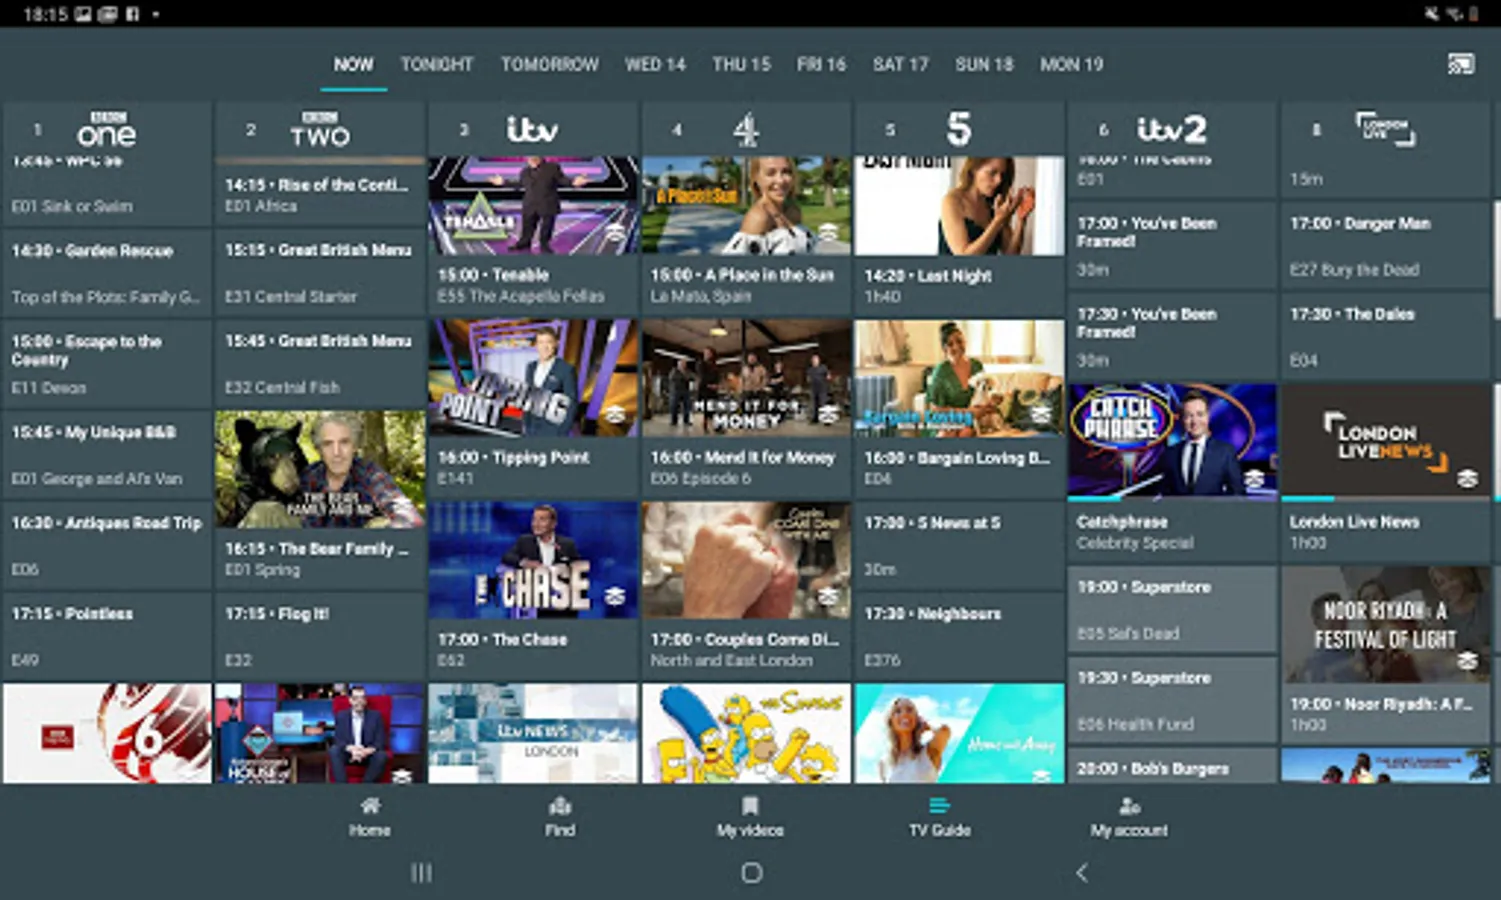Tap Android recent apps button
The width and height of the screenshot is (1501, 900).
tap(422, 873)
